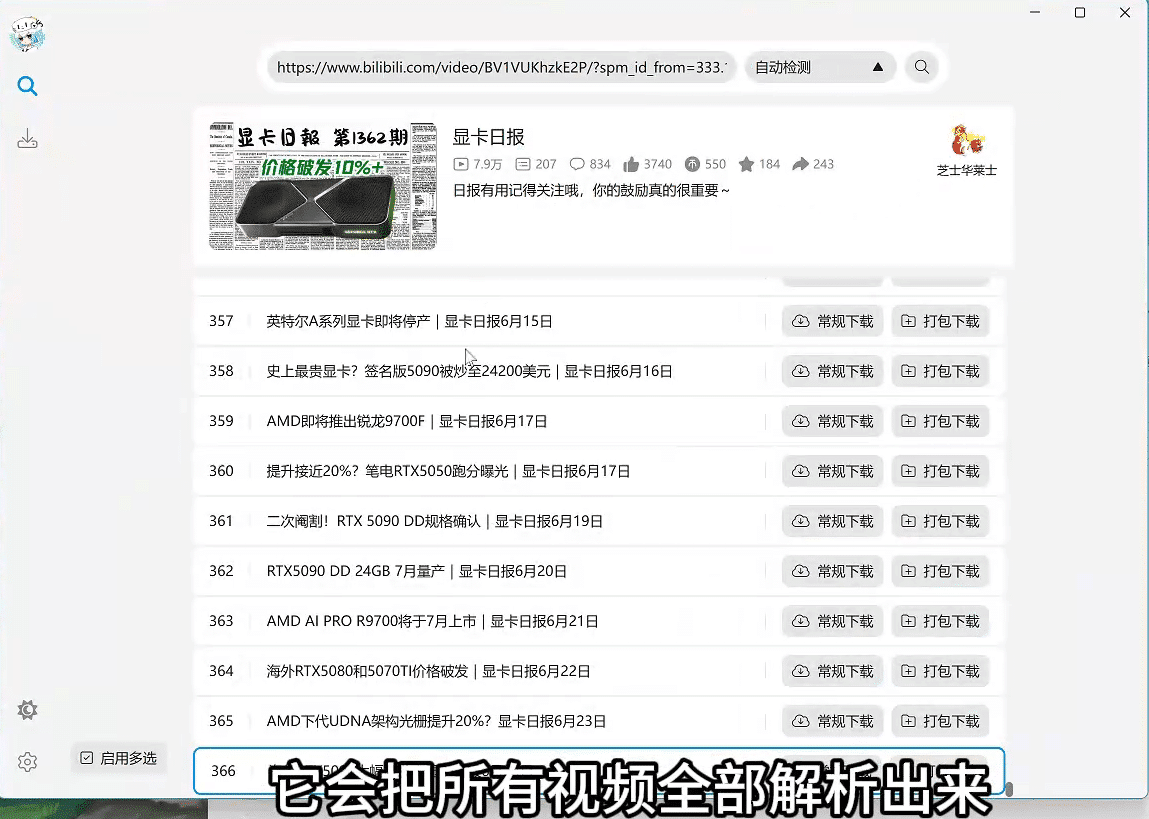Click 常规下载 for episode 357
This screenshot has height=819, width=1149.
pos(832,322)
